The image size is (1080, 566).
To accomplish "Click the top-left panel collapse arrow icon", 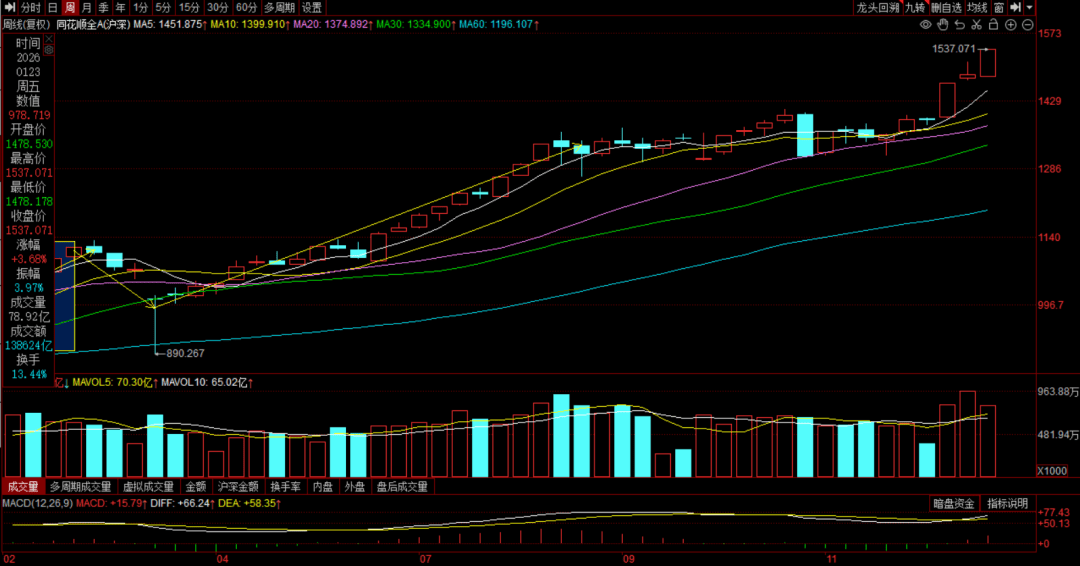I will (8, 7).
